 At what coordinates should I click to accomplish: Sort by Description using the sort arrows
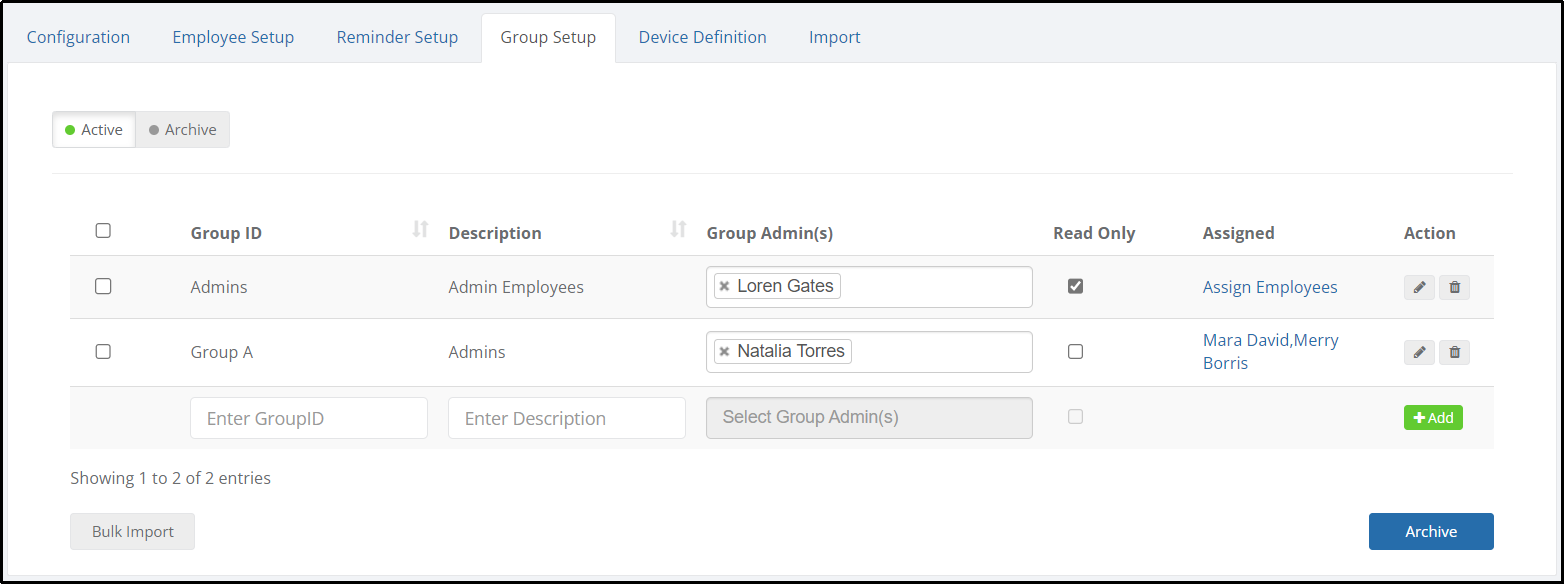[678, 229]
